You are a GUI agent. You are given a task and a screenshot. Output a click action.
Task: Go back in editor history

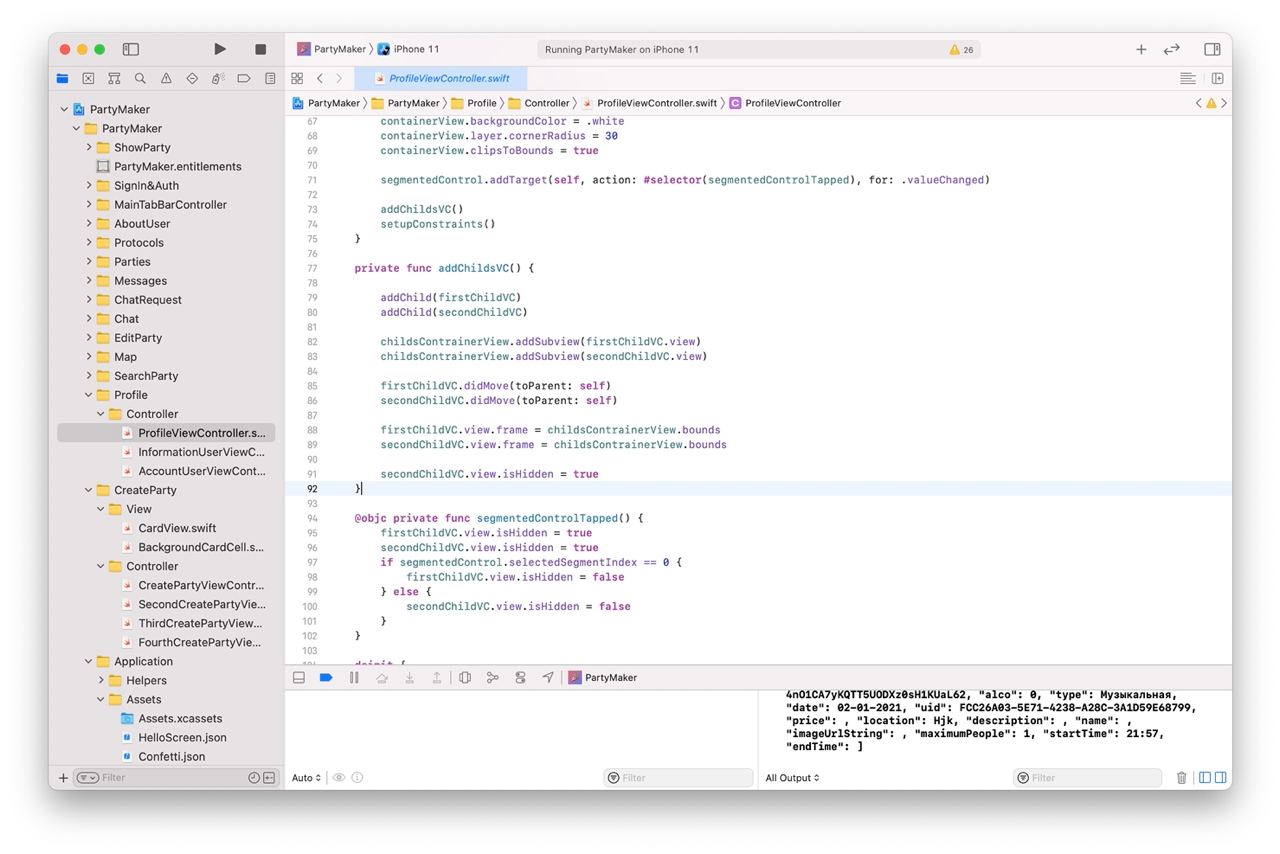tap(319, 78)
